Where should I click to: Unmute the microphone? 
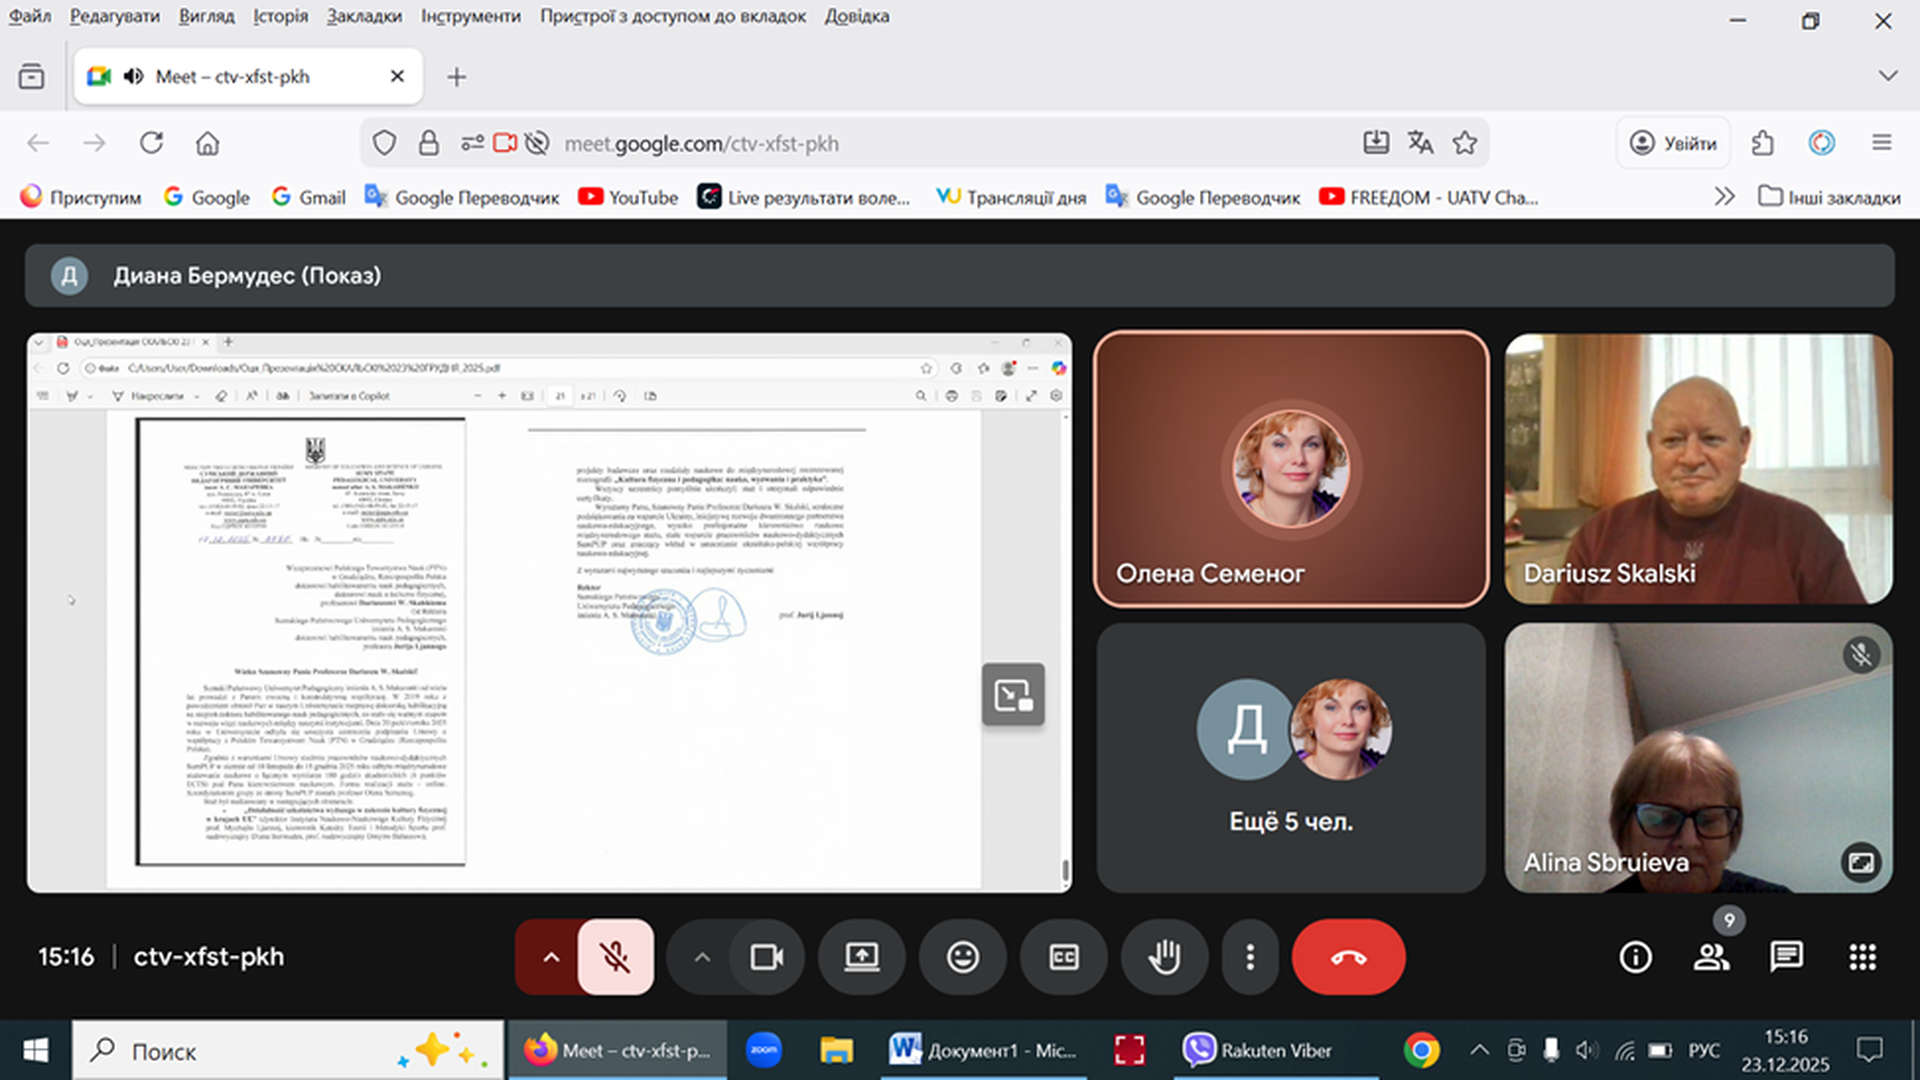coord(615,957)
